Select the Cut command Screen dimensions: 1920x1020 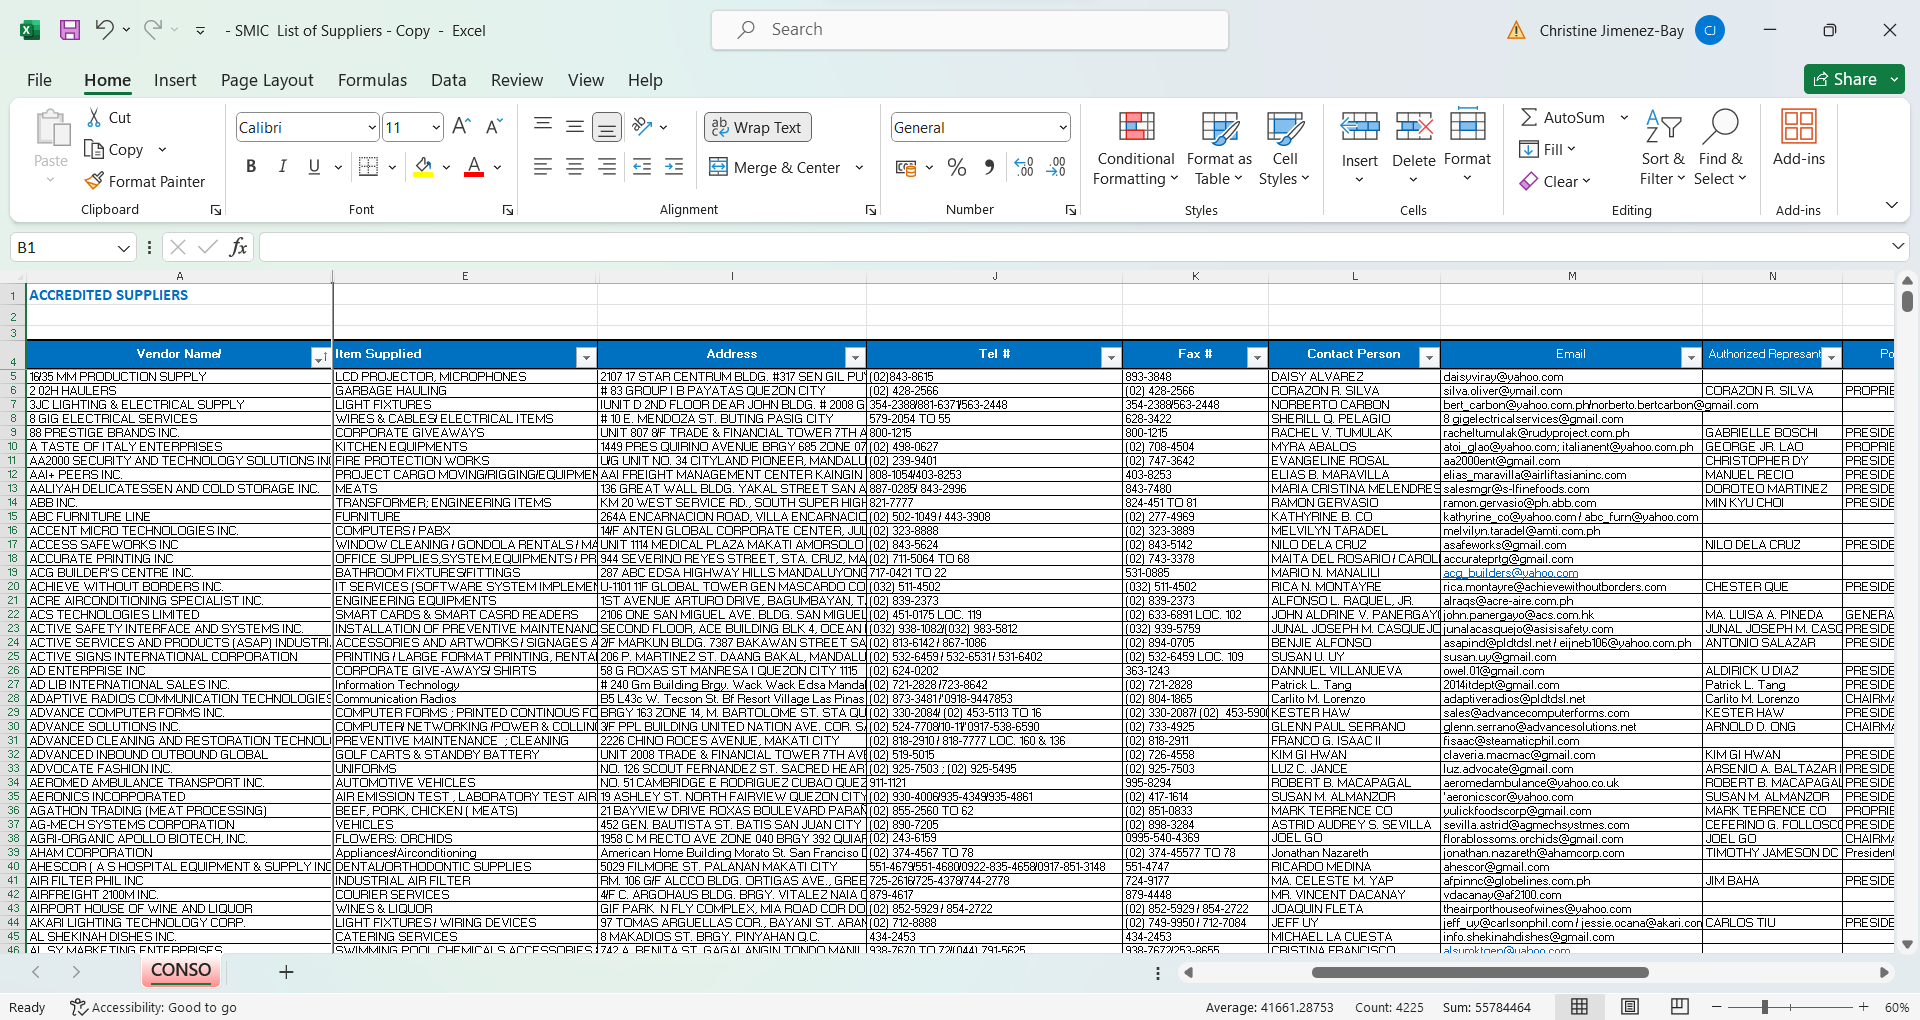[x=108, y=118]
